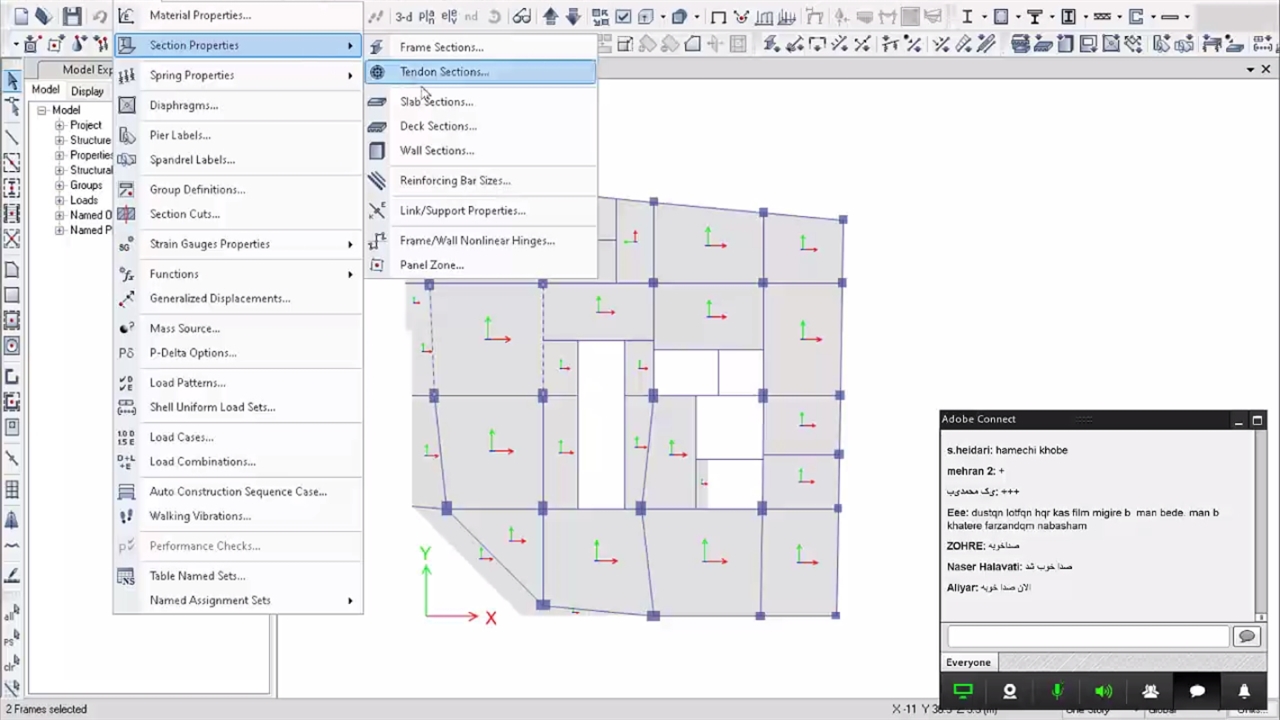Screen dimensions: 1280x720
Task: Open Wall Sections dialog
Action: point(436,151)
